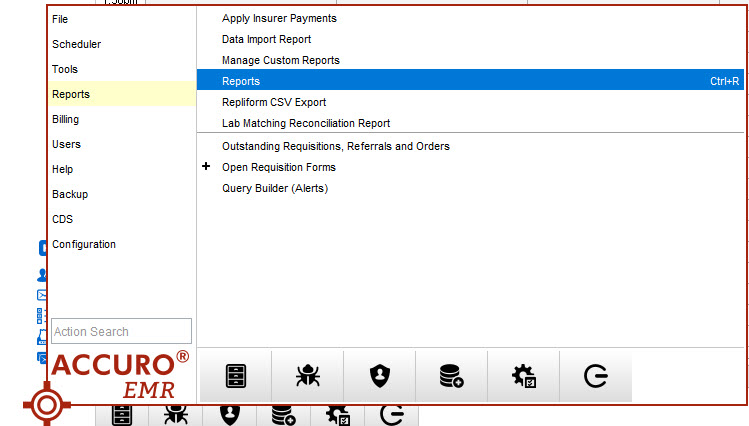Open Query Builder (Alerts)
This screenshot has width=749, height=426.
pos(274,188)
